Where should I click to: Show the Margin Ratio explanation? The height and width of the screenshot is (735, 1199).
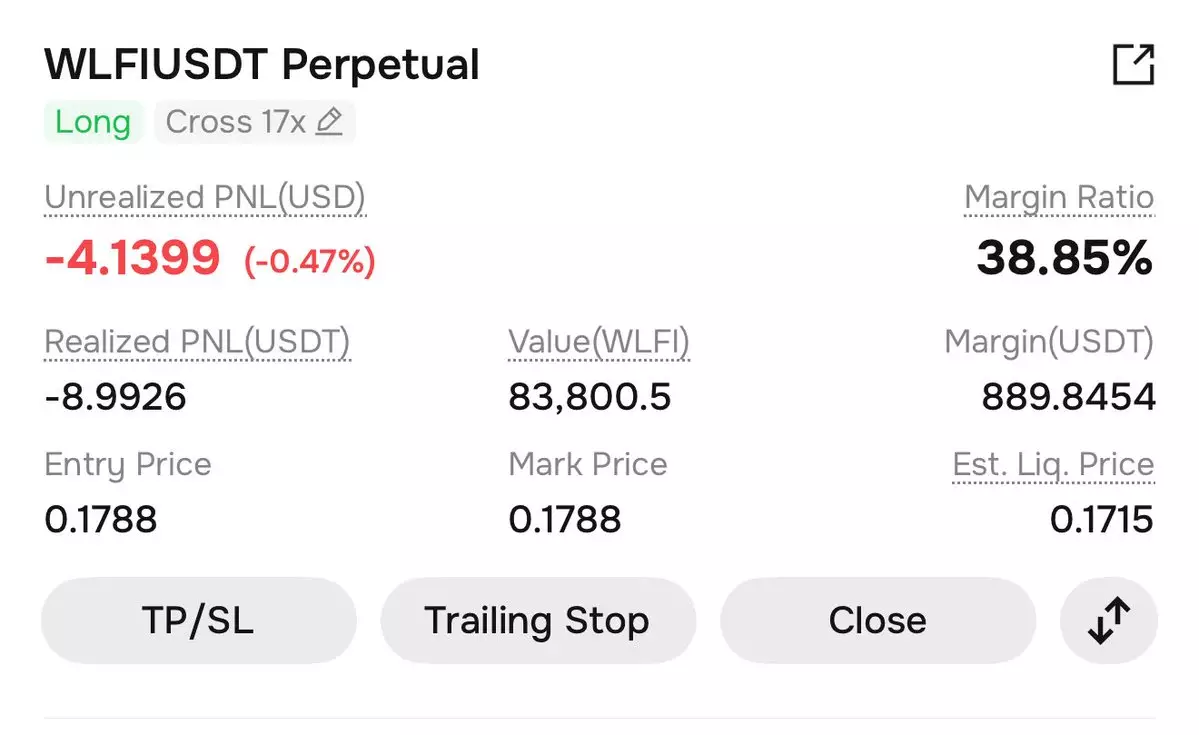(1058, 198)
